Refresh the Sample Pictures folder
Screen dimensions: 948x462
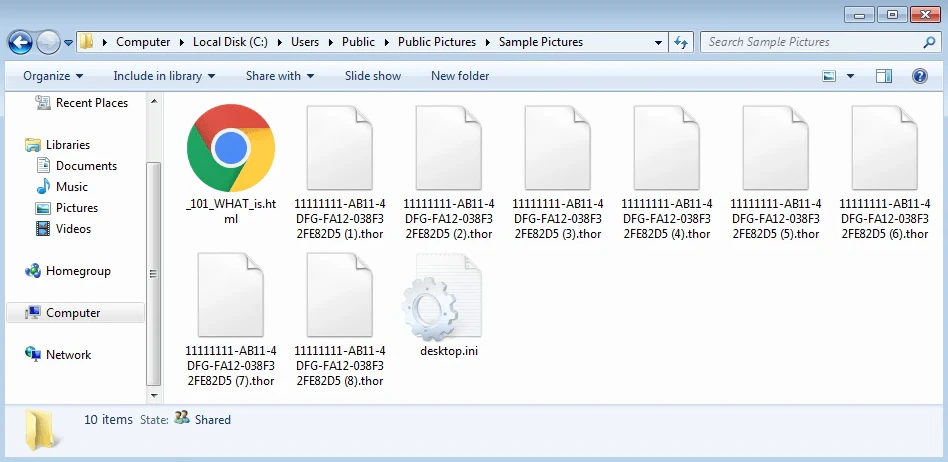coord(681,42)
